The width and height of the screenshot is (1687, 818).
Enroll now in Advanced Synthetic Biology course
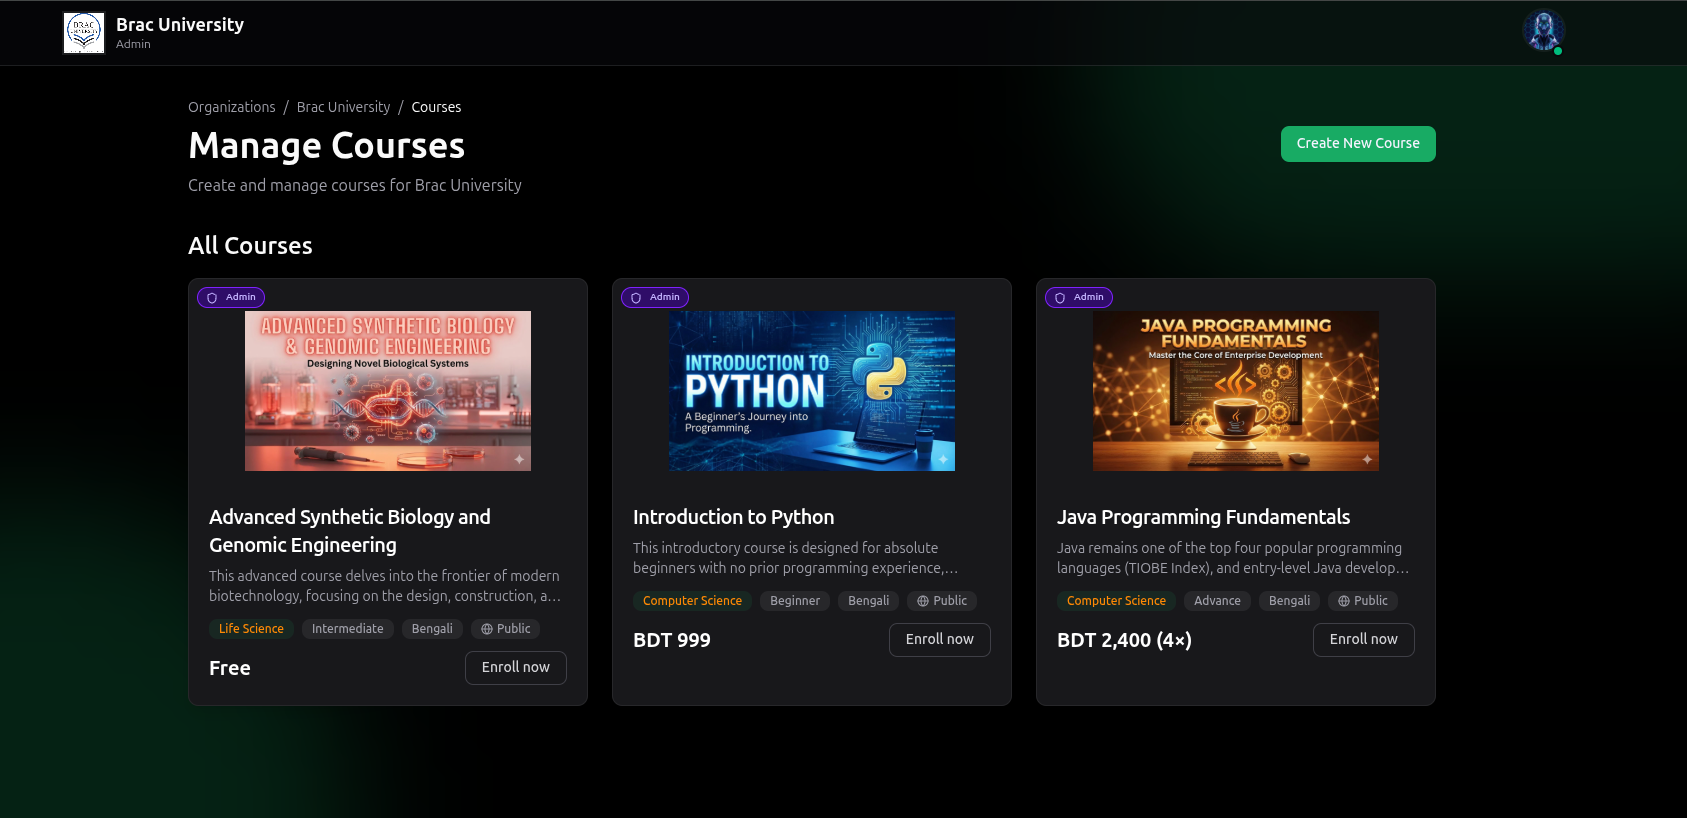515,668
